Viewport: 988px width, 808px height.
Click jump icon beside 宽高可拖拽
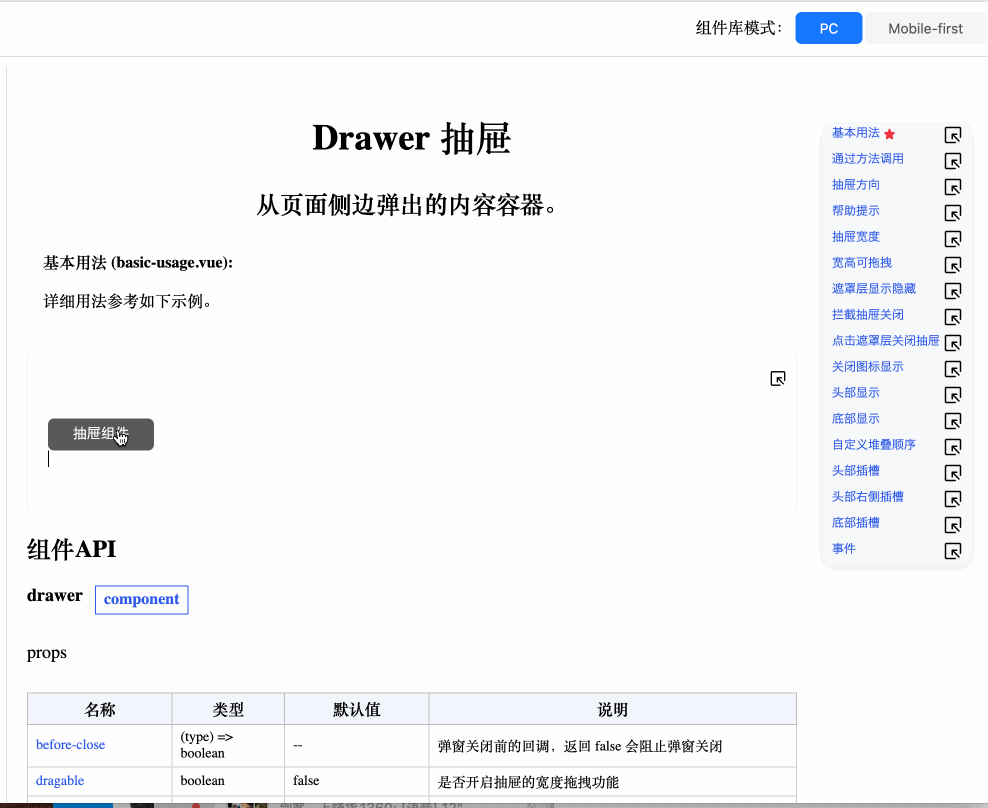(953, 265)
